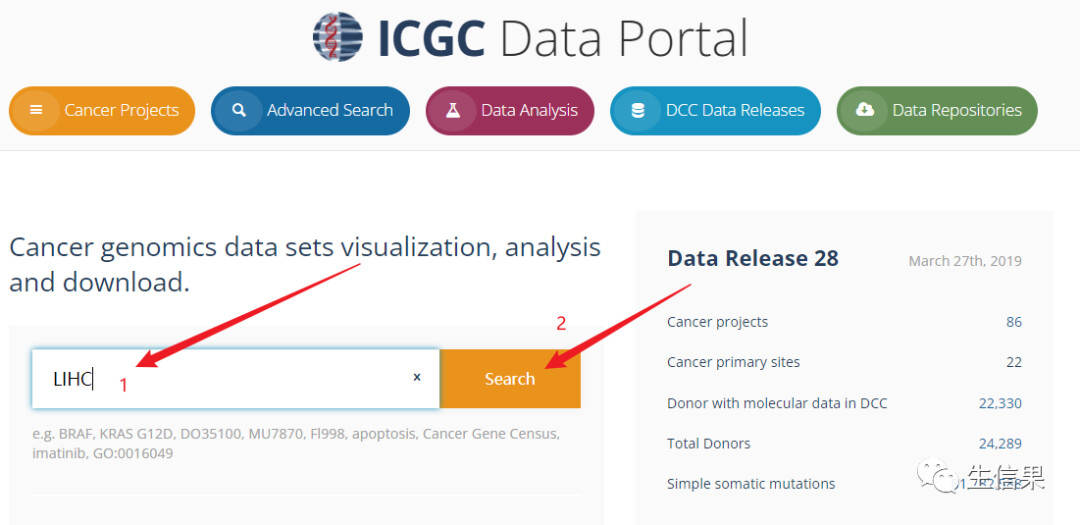Open the Data Analysis label

coord(529,110)
